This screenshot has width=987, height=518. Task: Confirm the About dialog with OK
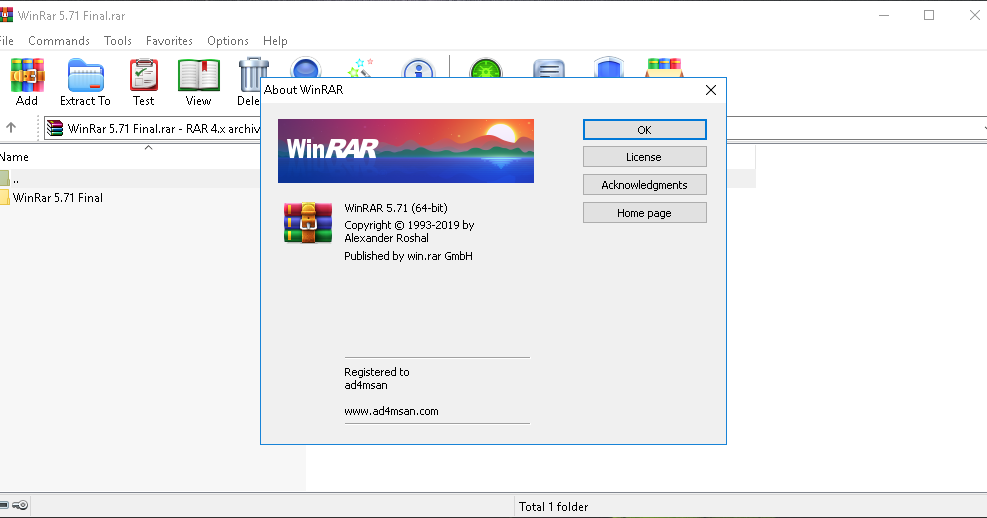[645, 130]
